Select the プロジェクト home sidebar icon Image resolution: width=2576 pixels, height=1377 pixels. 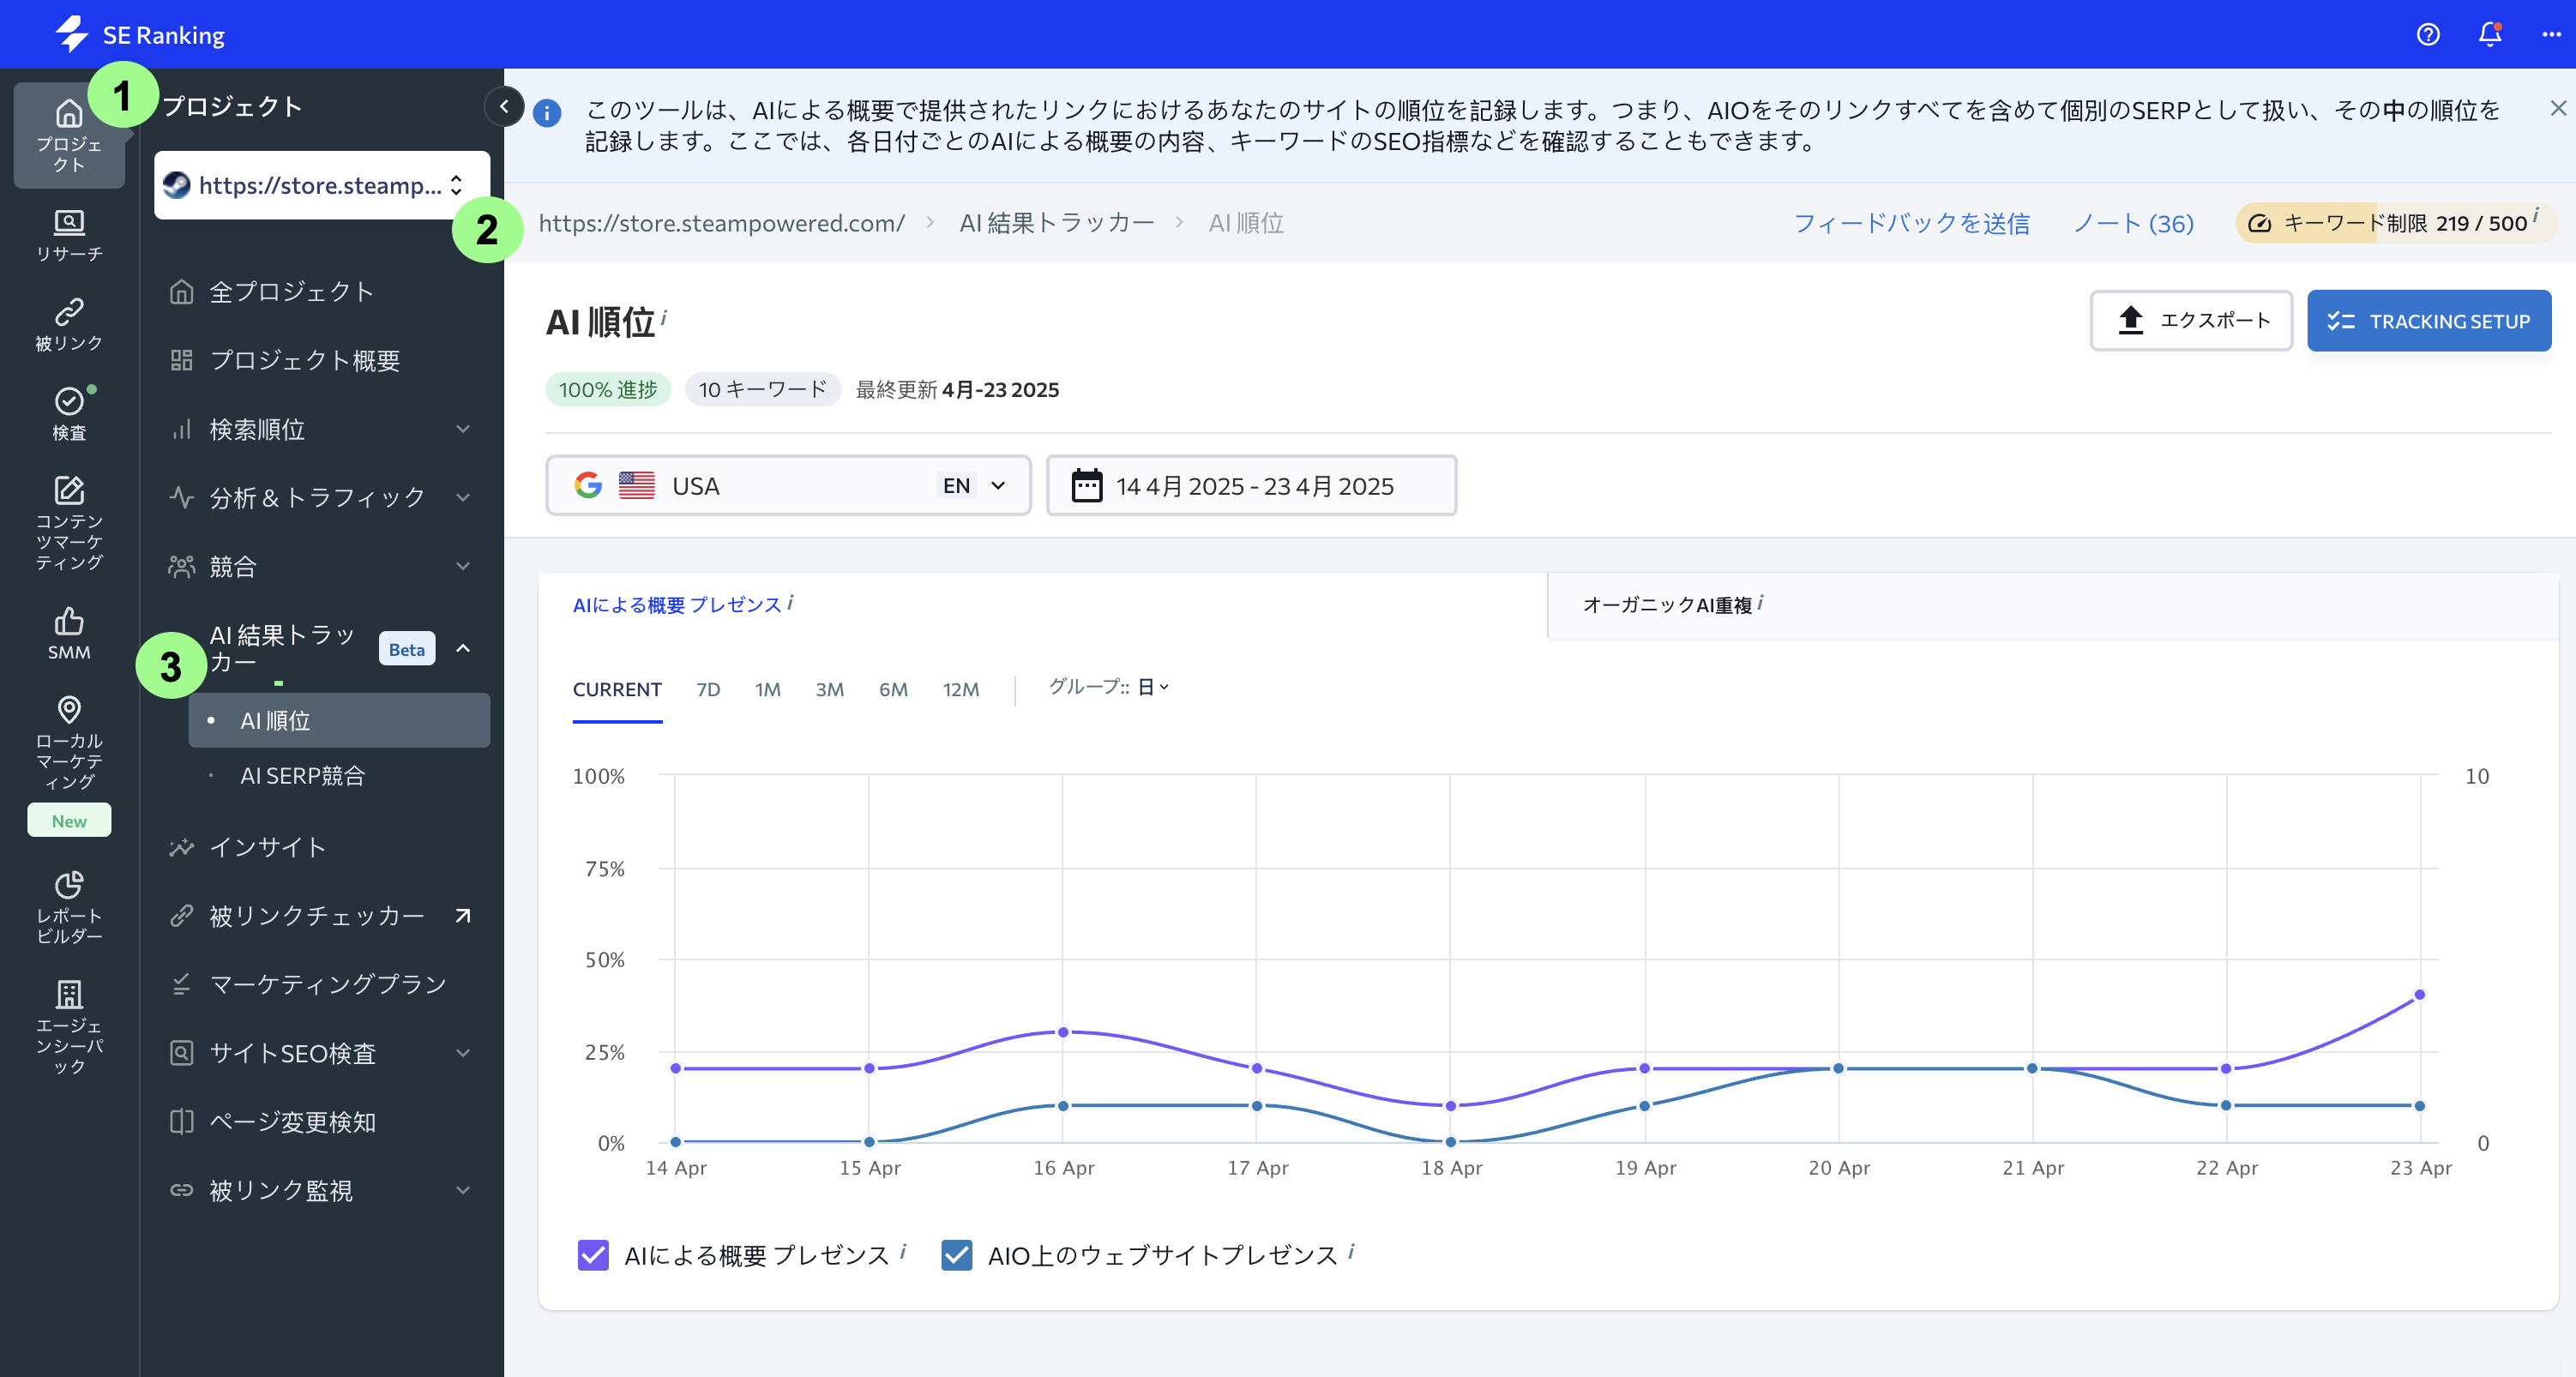pos(69,135)
